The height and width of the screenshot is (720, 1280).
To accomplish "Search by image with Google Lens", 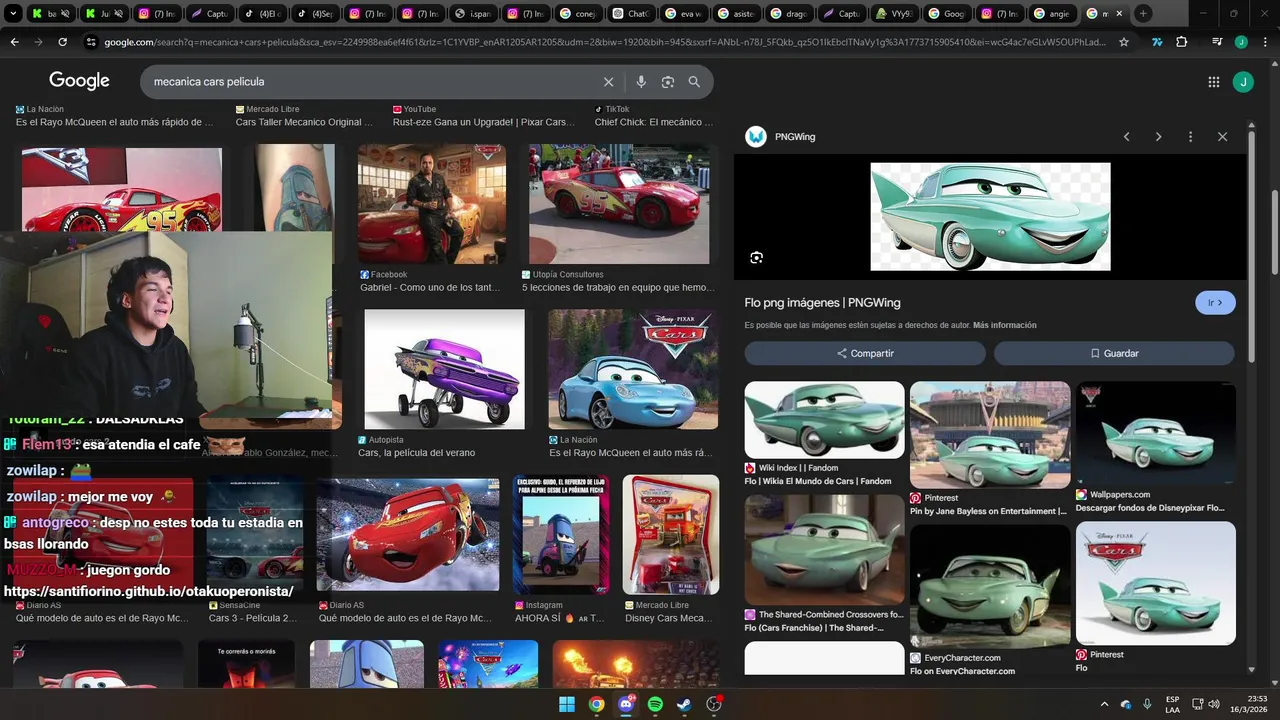I will 667,82.
